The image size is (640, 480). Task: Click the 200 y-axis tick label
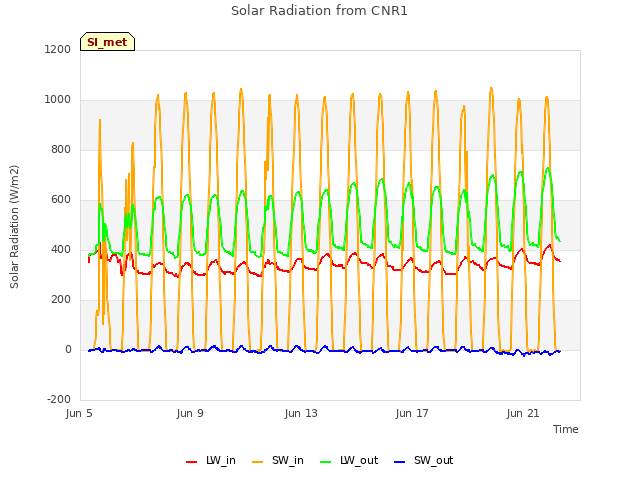(61, 300)
